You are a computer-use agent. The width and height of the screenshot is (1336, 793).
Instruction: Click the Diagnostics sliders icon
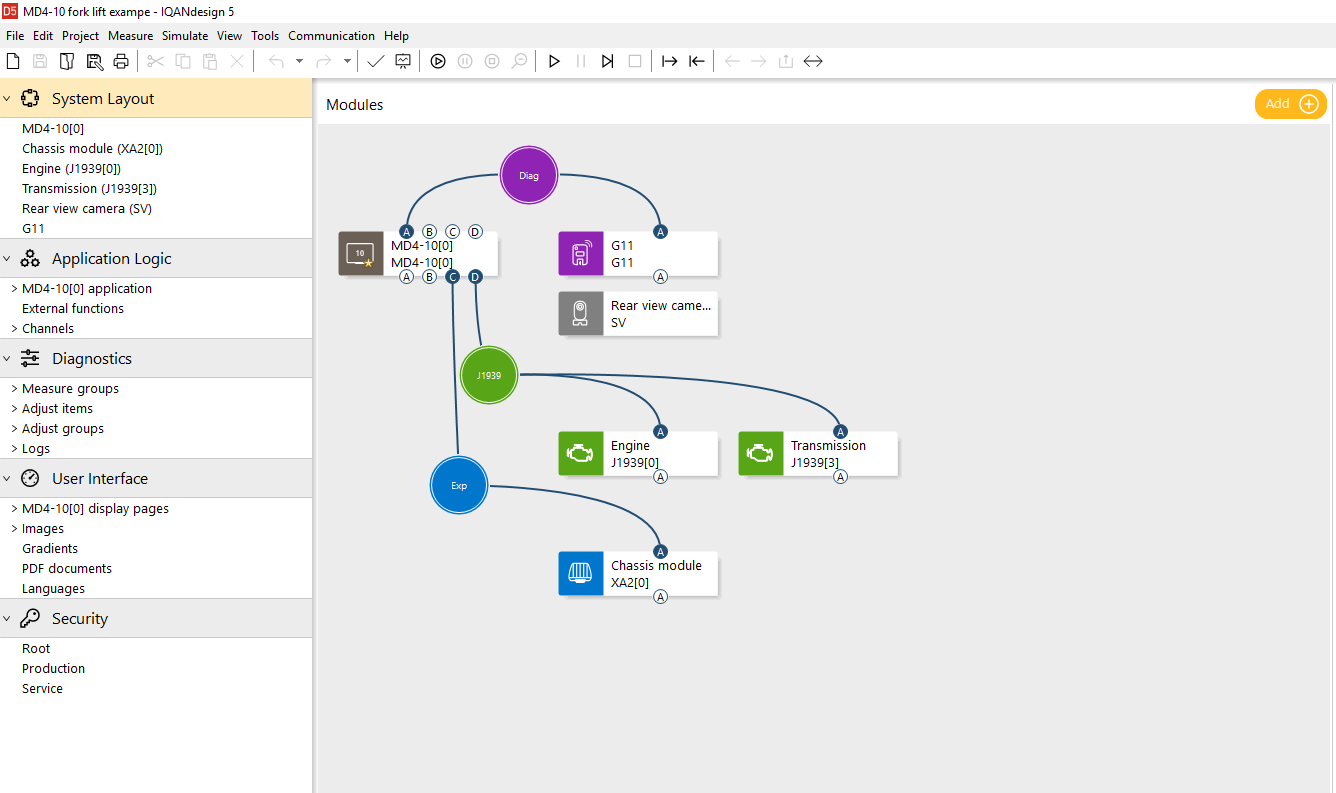(x=30, y=358)
